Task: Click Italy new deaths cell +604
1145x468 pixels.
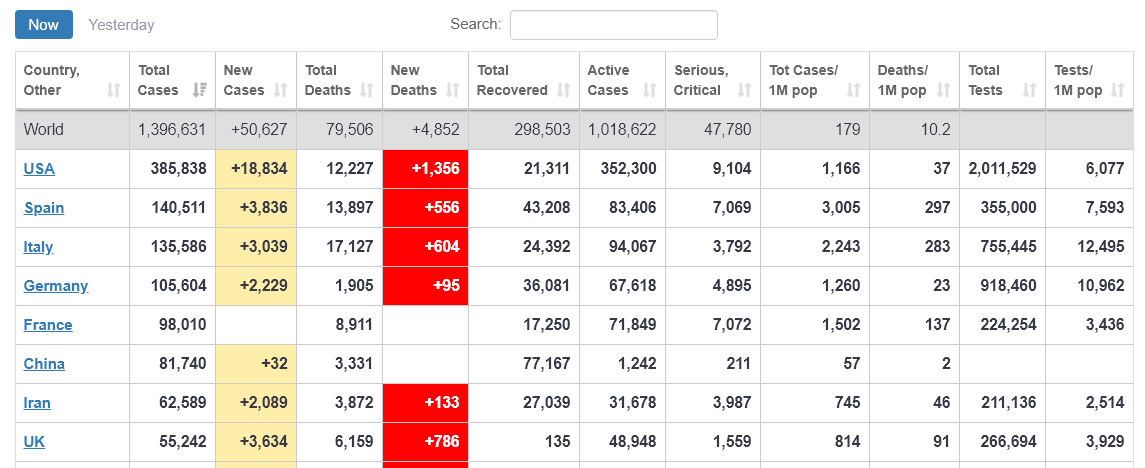Action: [x=426, y=248]
